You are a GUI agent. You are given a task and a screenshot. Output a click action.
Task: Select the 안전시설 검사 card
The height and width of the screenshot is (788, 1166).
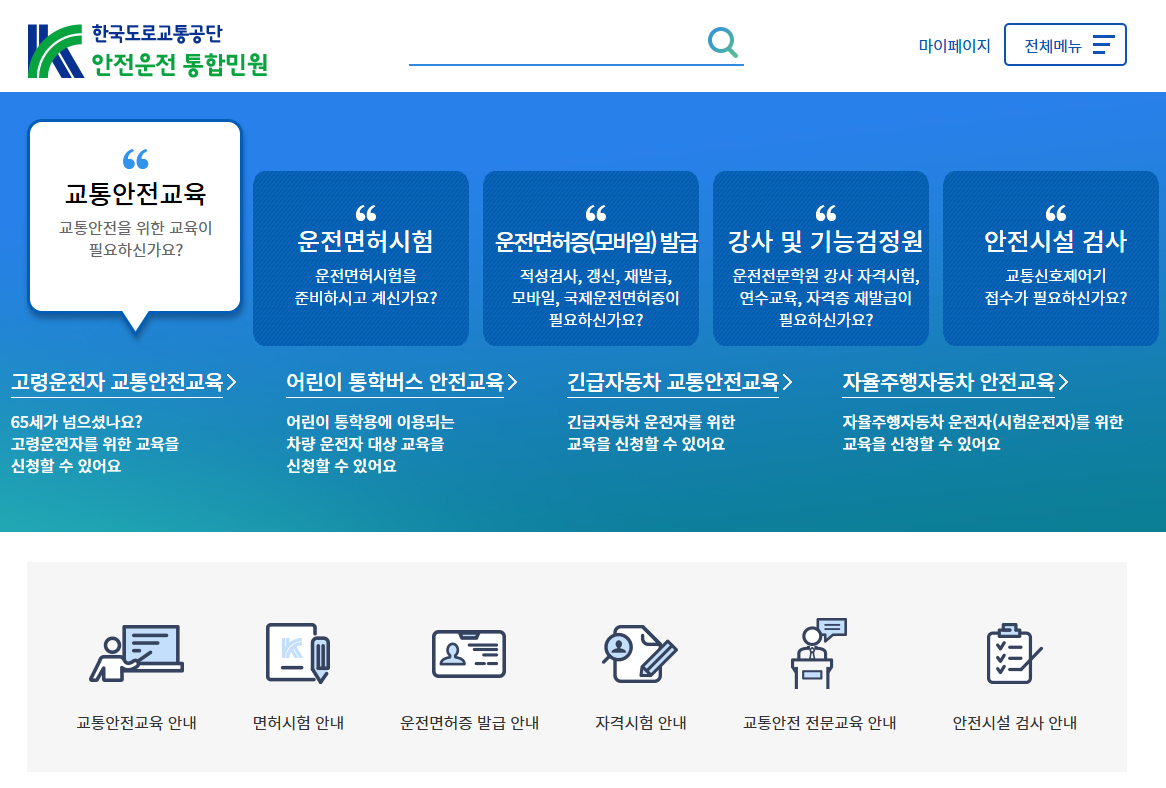click(1051, 258)
